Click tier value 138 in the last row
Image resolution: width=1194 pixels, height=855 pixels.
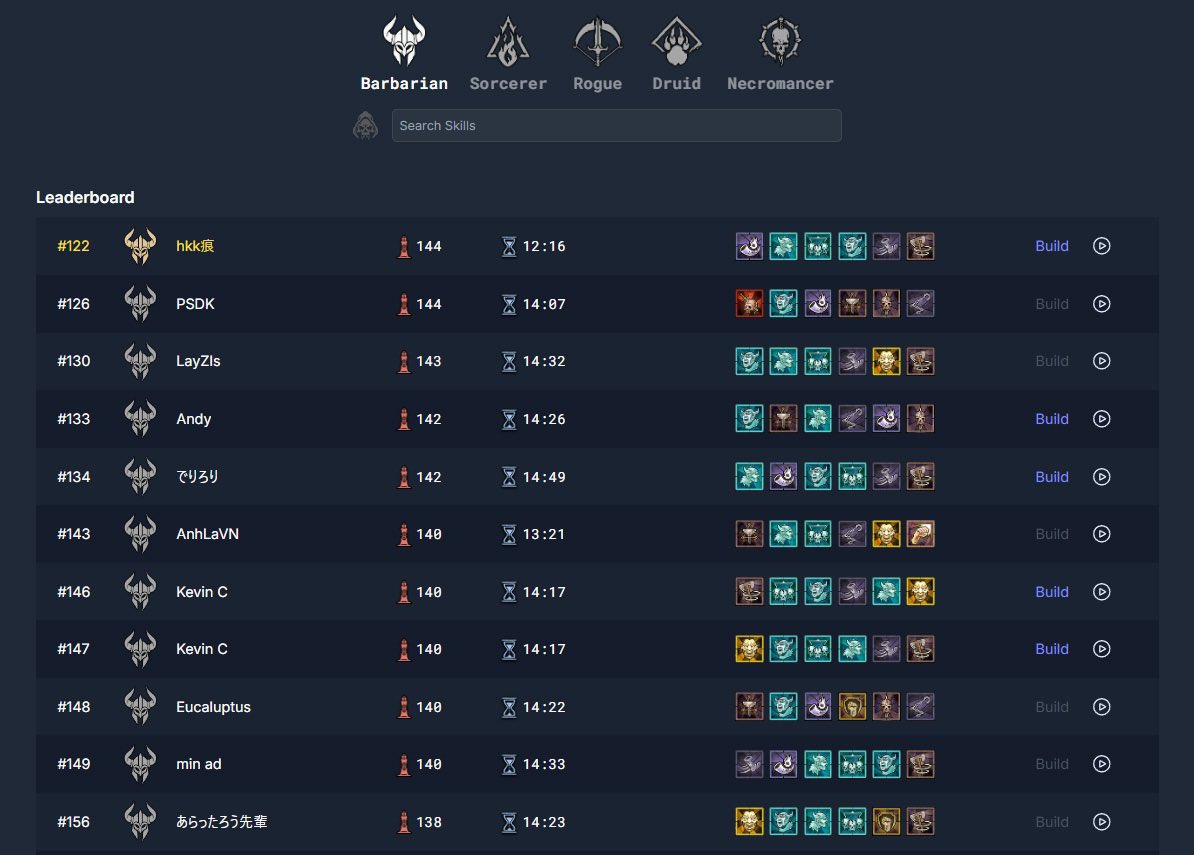click(429, 822)
